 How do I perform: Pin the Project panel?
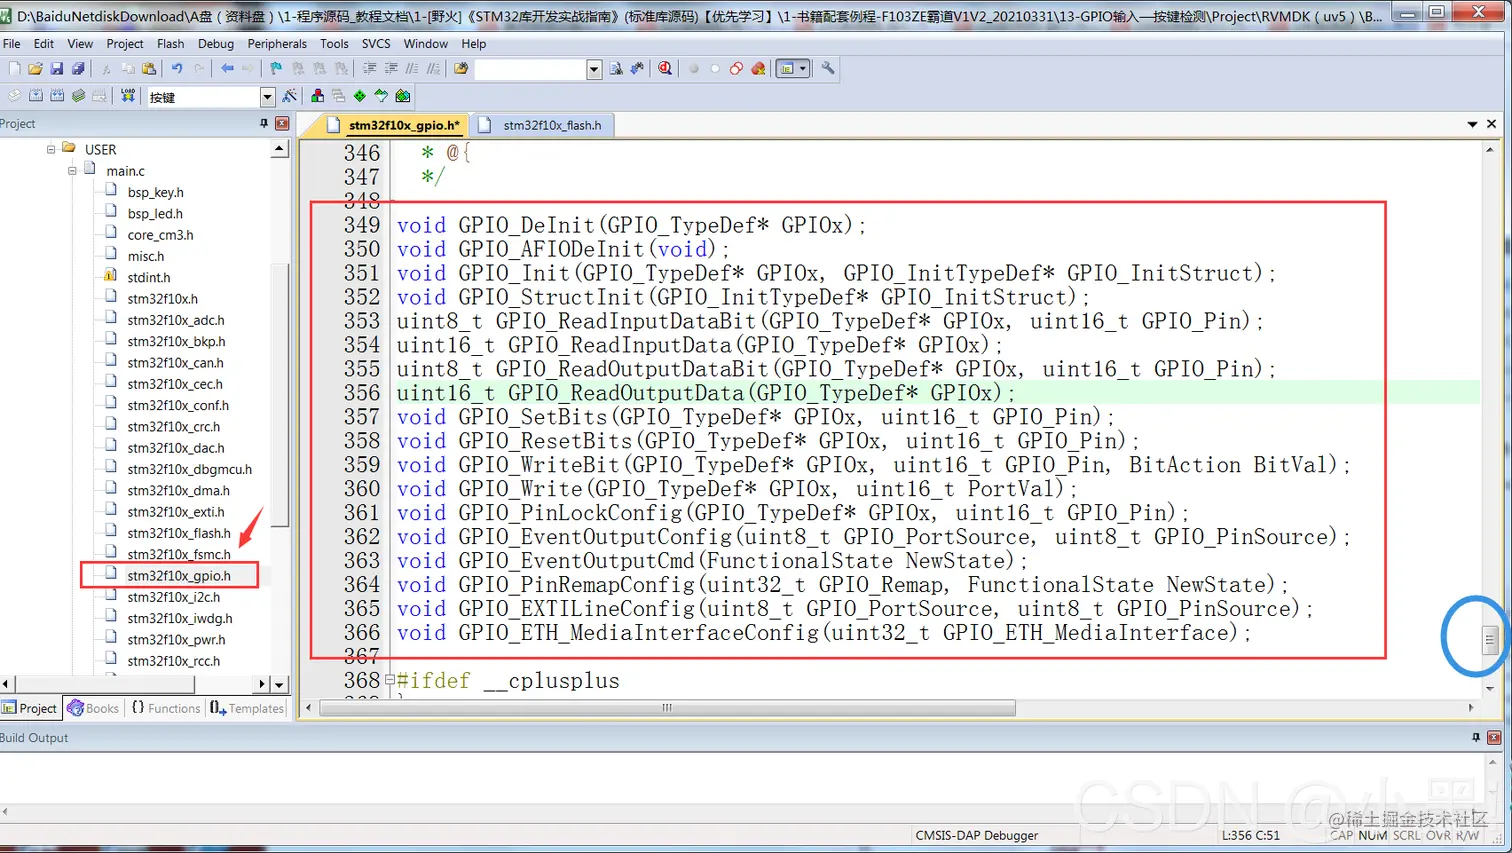[264, 123]
